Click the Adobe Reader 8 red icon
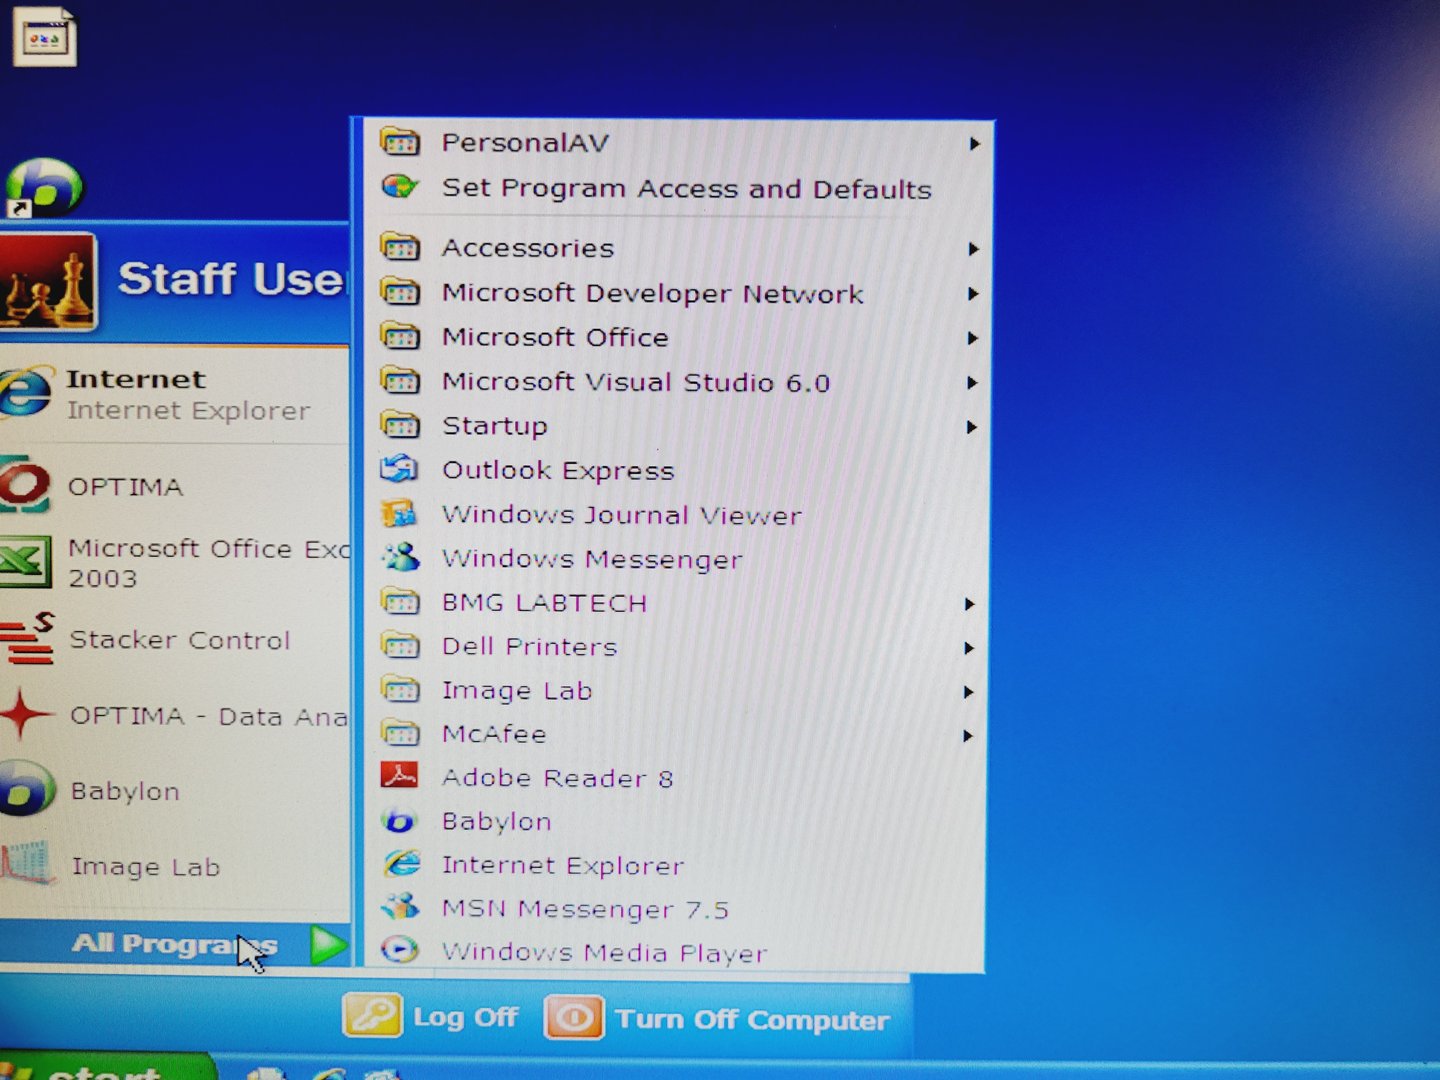 [x=400, y=777]
